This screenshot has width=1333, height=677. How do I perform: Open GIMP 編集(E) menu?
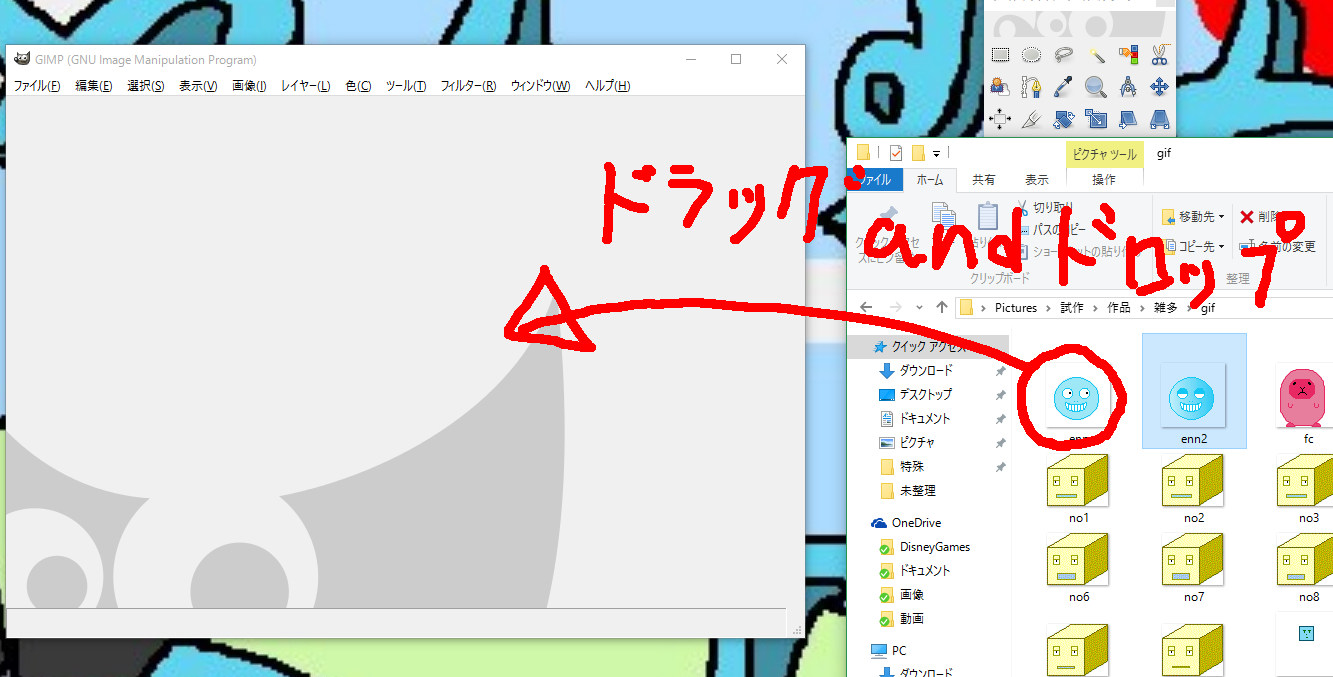point(94,86)
